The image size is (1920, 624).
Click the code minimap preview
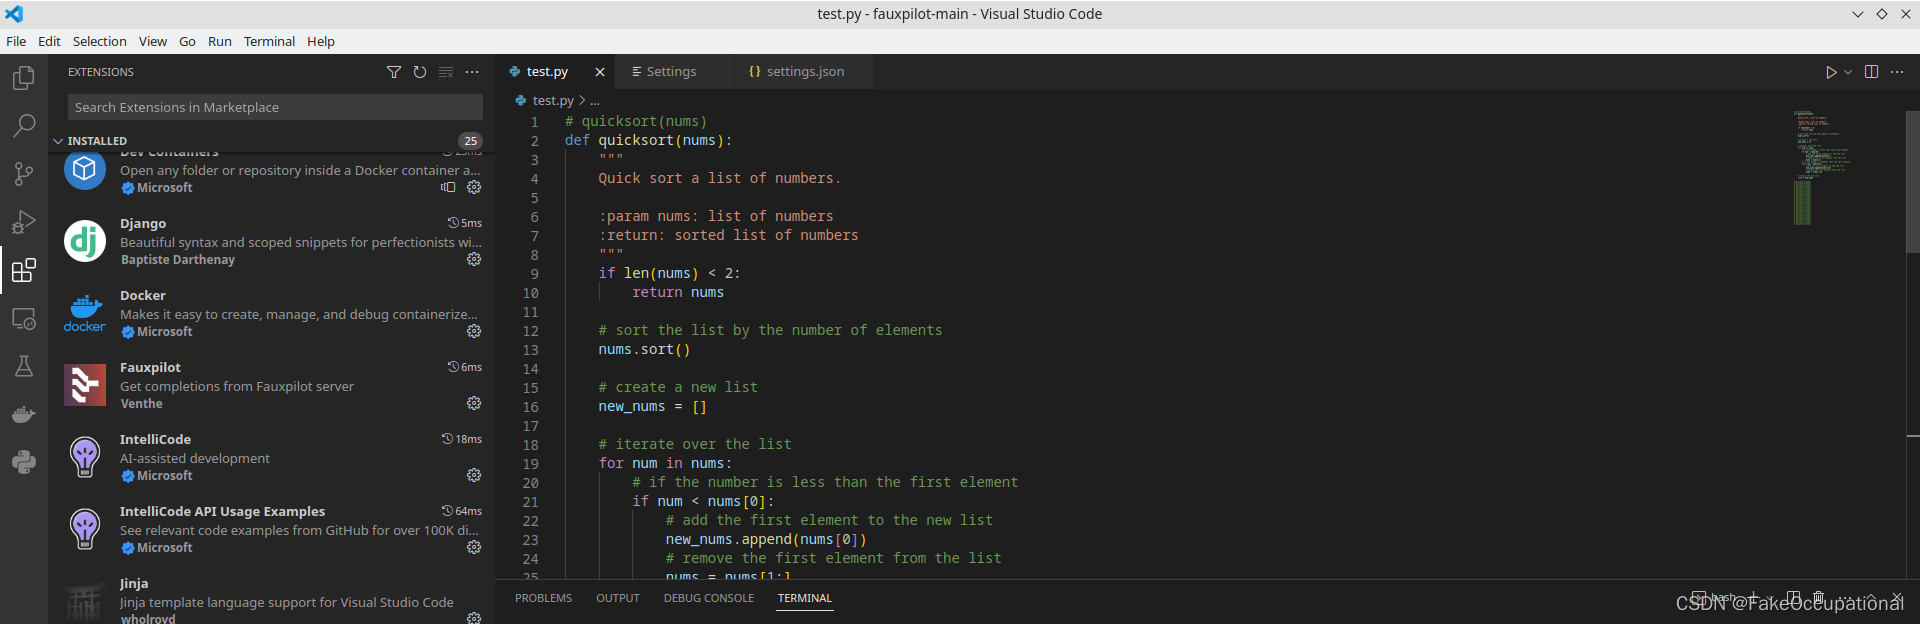pyautogui.click(x=1822, y=168)
